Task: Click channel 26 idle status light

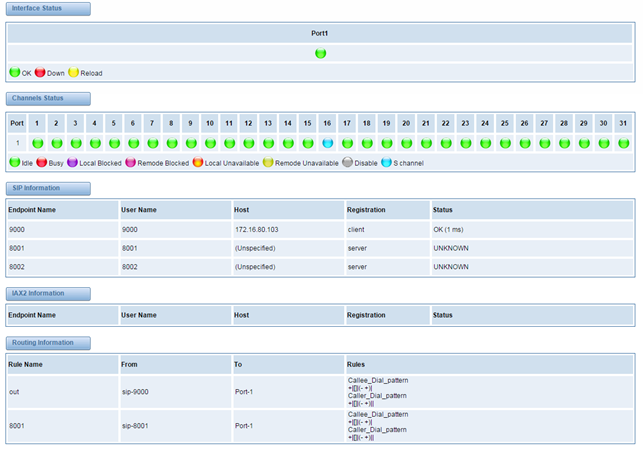Action: pos(525,143)
